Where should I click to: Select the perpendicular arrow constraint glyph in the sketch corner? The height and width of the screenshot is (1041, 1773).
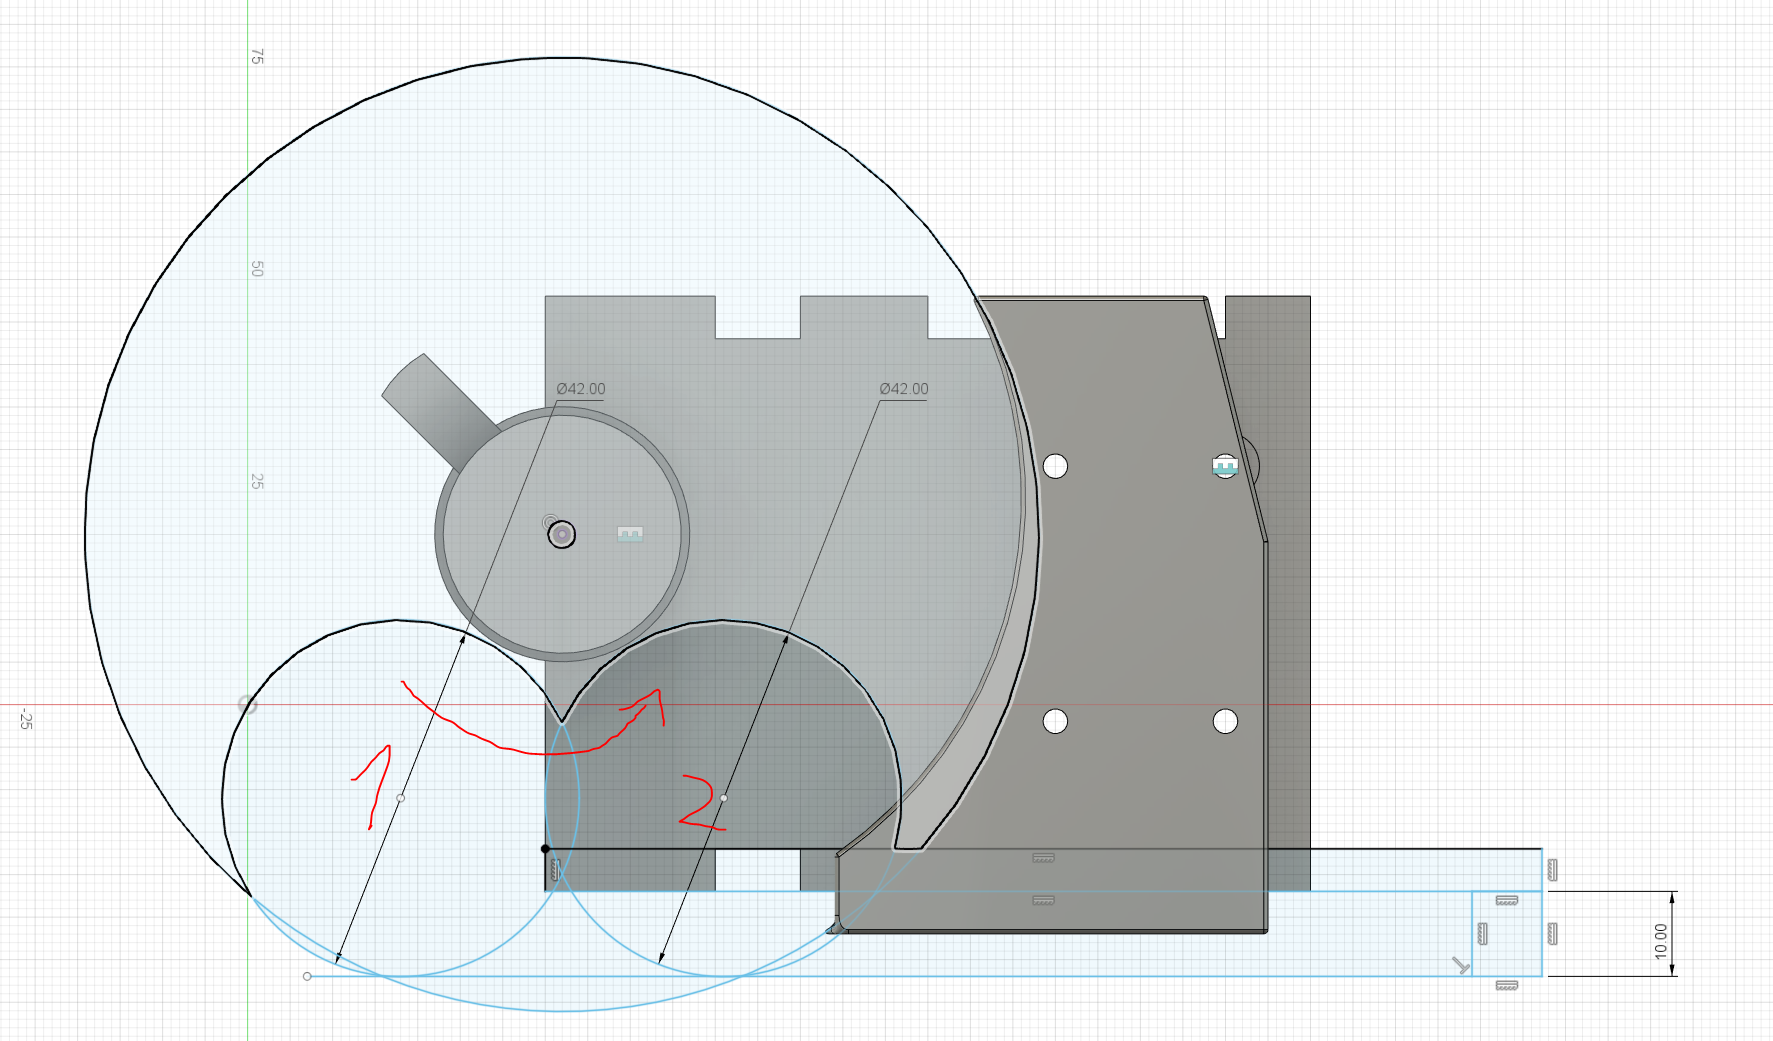(1461, 965)
